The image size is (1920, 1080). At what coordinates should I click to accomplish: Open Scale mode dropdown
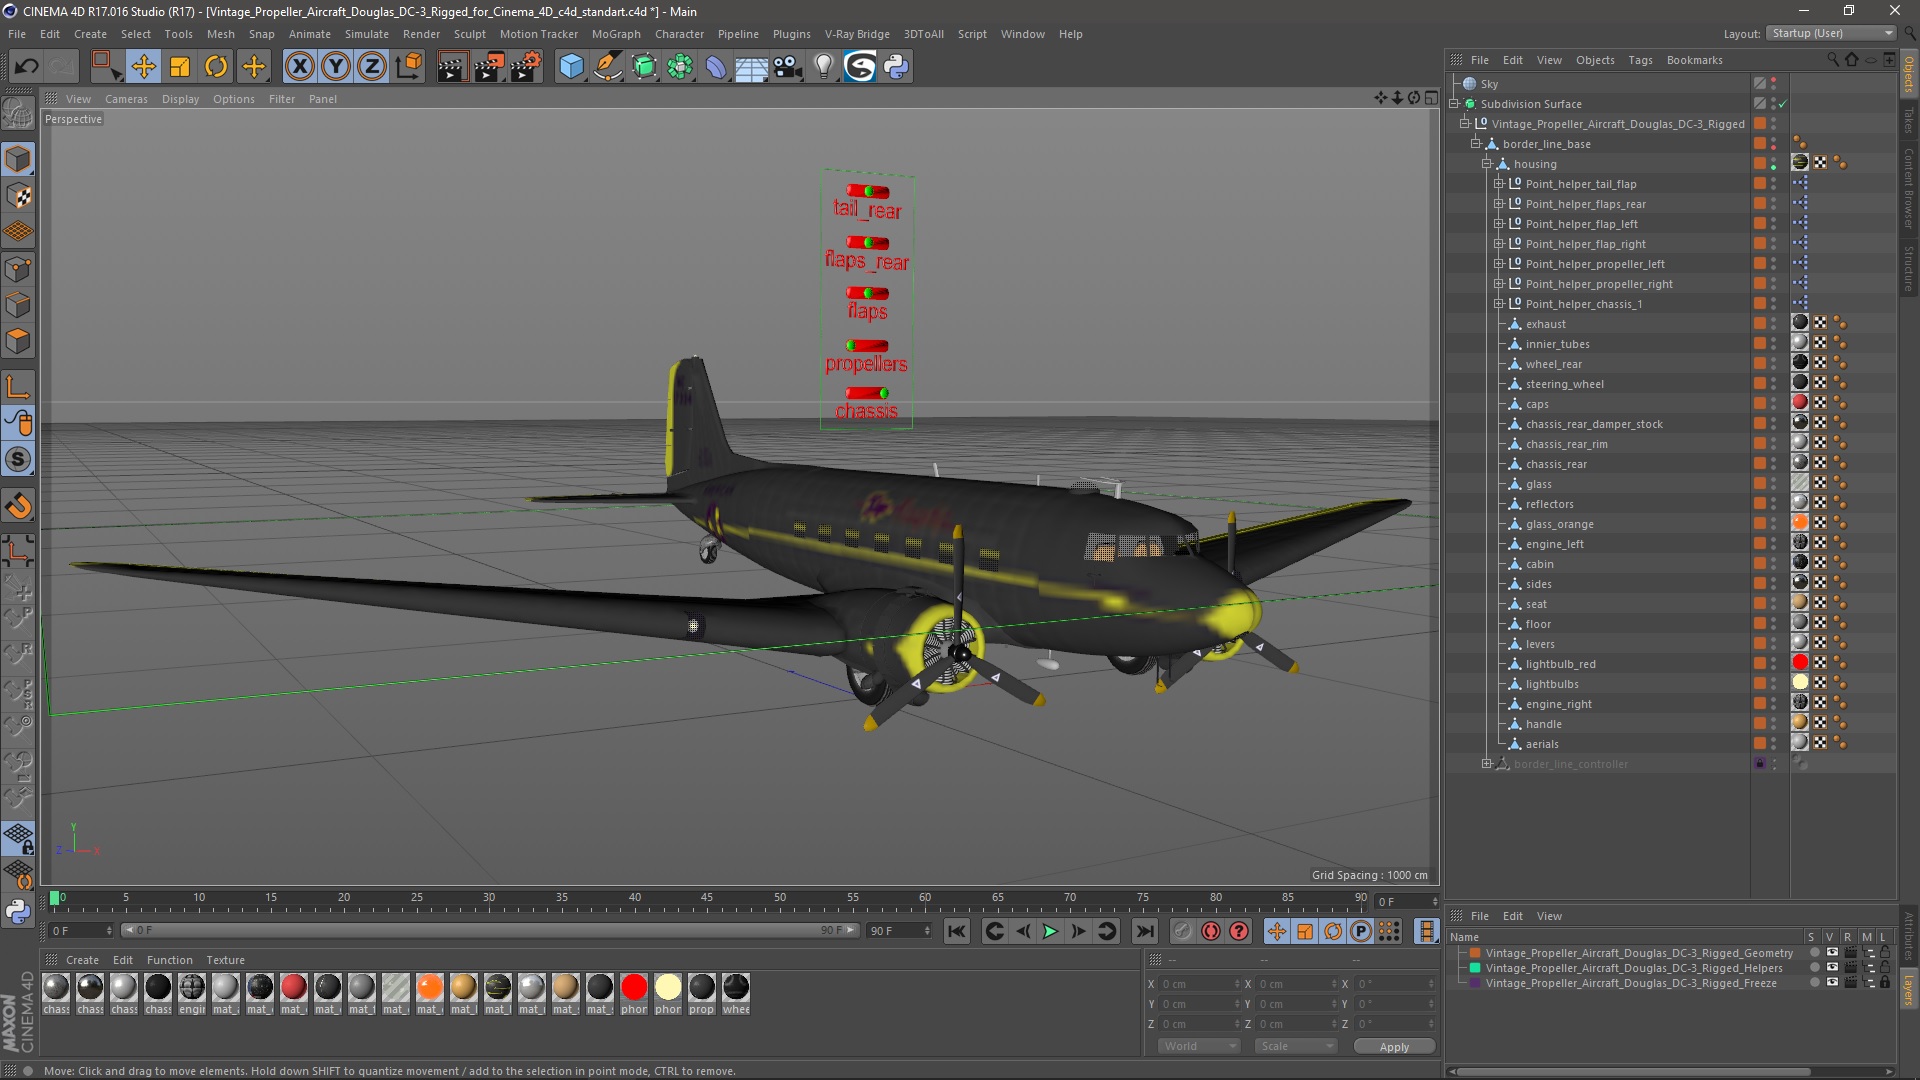coord(1296,1046)
